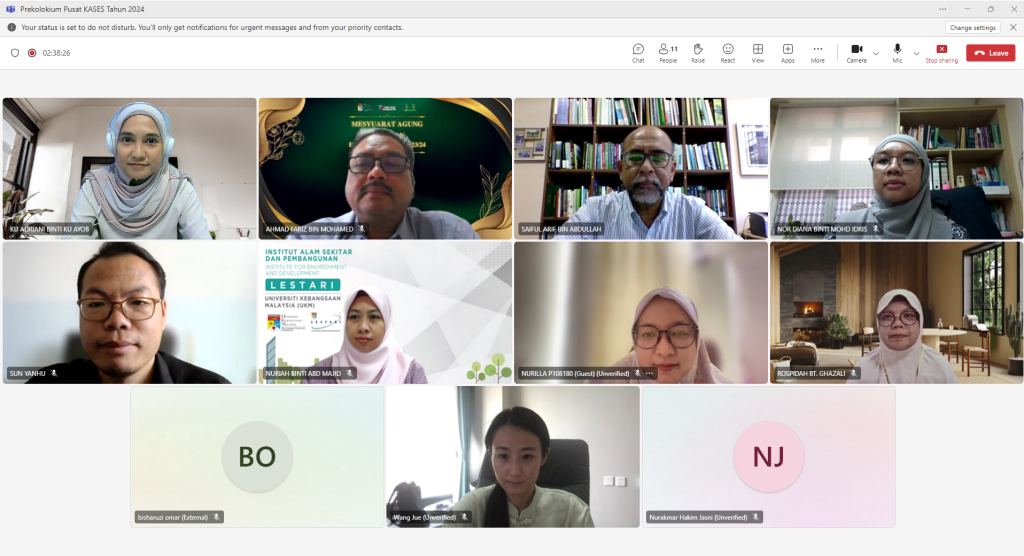Open options menu on NURILLA P108180 tile
1024x556 pixels.
(649, 373)
